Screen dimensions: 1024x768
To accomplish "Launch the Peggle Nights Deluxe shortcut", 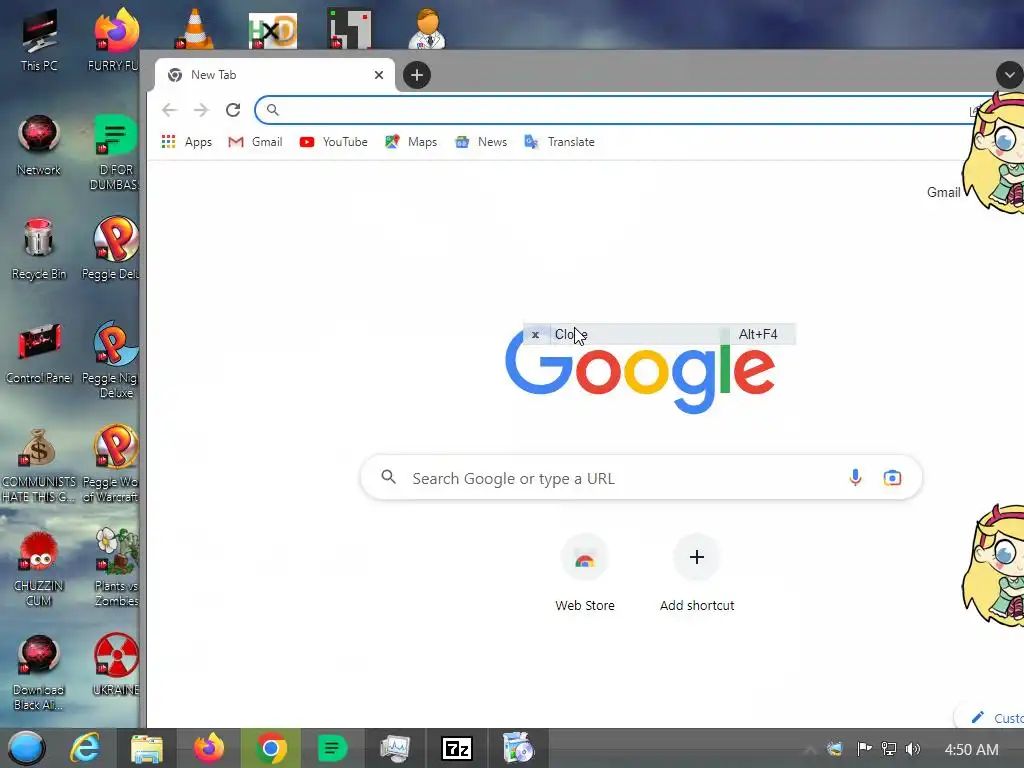I will tap(114, 359).
